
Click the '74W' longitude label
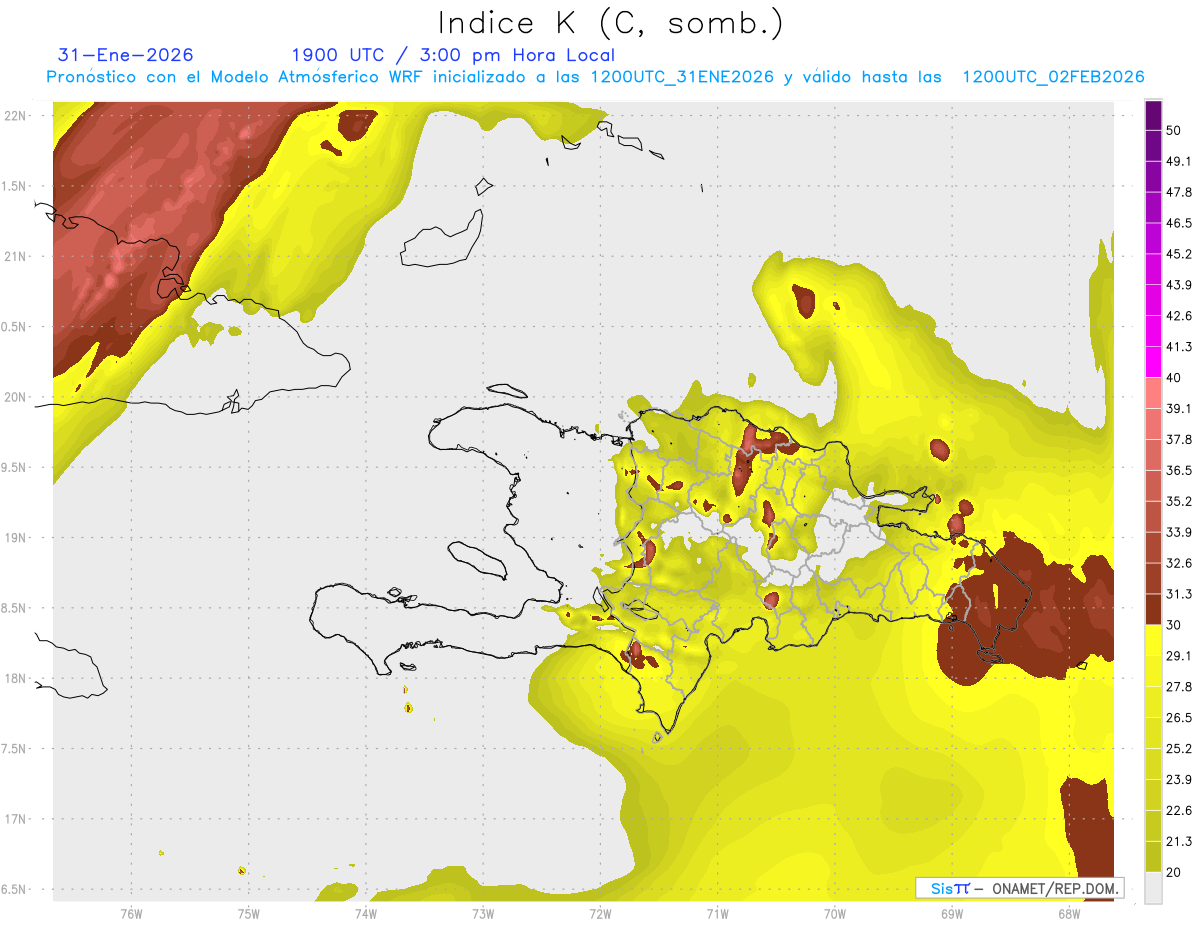click(x=365, y=913)
